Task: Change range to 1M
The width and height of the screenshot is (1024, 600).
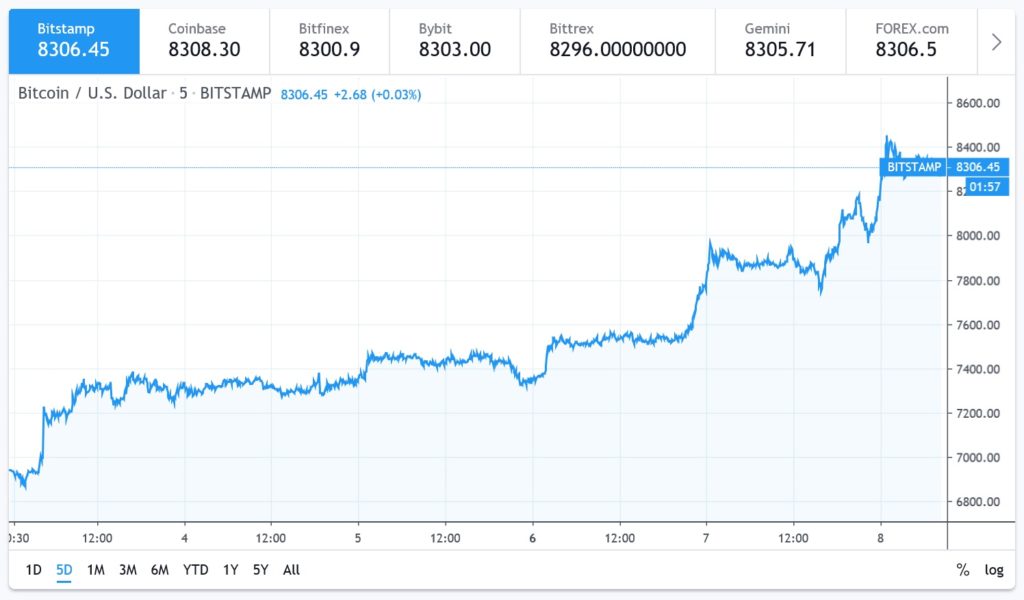Action: 96,570
